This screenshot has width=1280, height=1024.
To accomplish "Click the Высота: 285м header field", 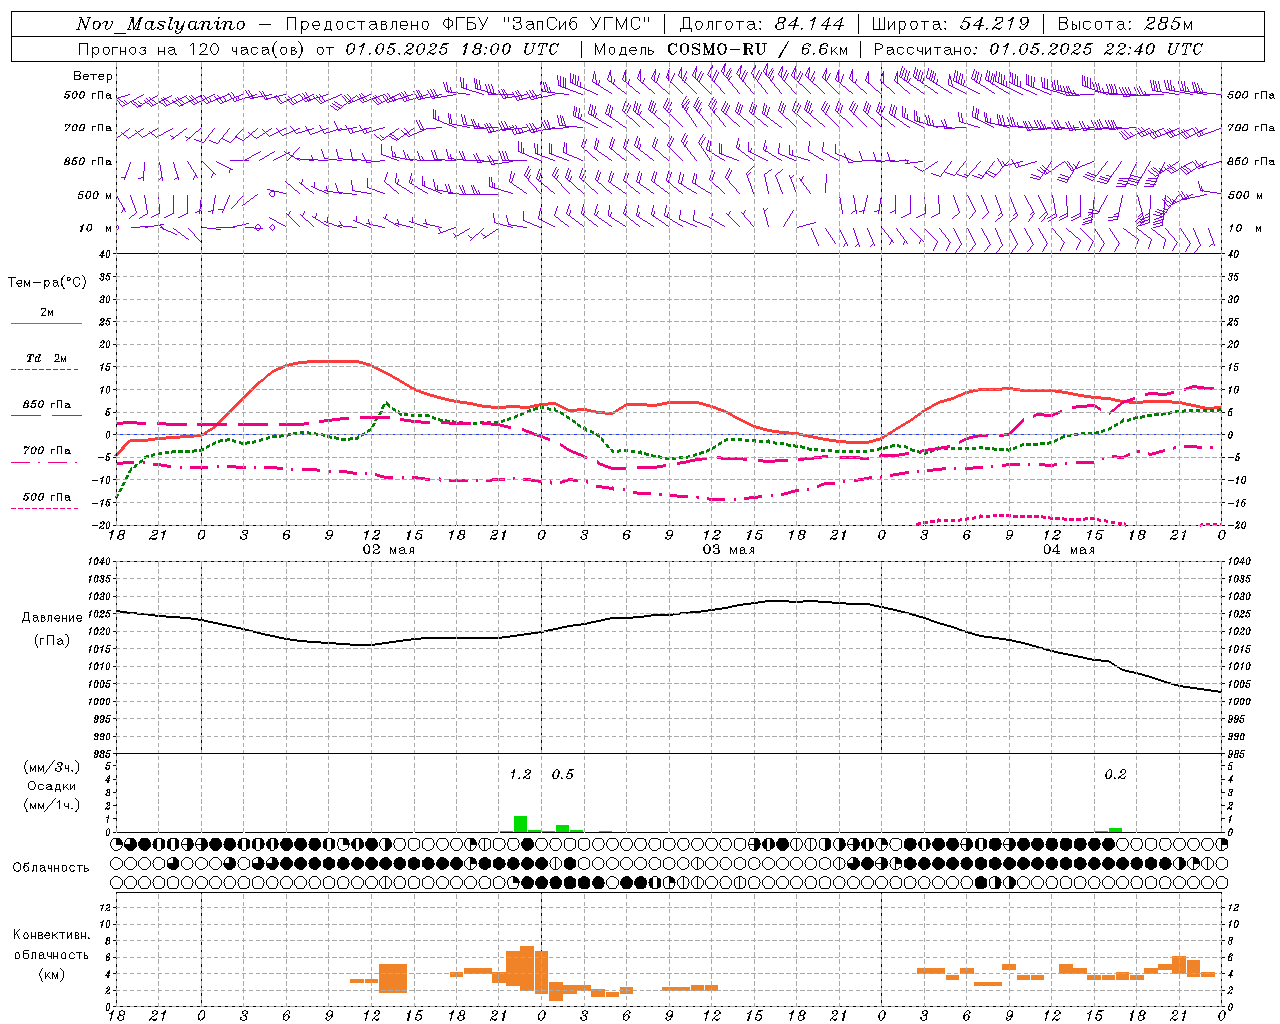I will [x=1125, y=24].
